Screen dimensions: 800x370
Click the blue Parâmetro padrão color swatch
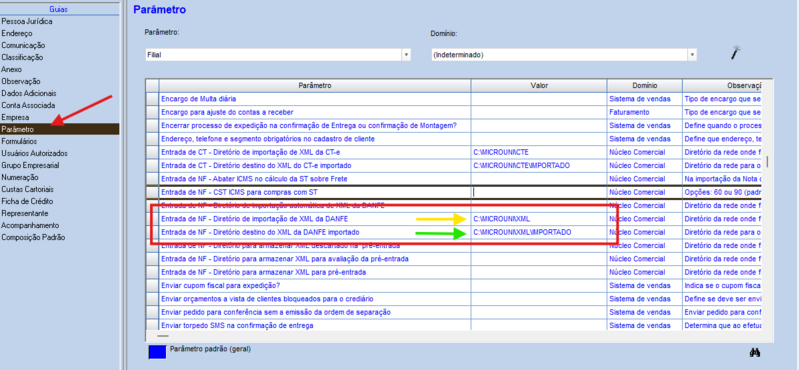tap(157, 352)
